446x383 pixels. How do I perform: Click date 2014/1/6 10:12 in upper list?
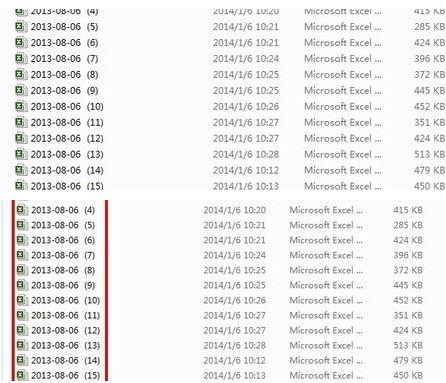click(x=246, y=171)
